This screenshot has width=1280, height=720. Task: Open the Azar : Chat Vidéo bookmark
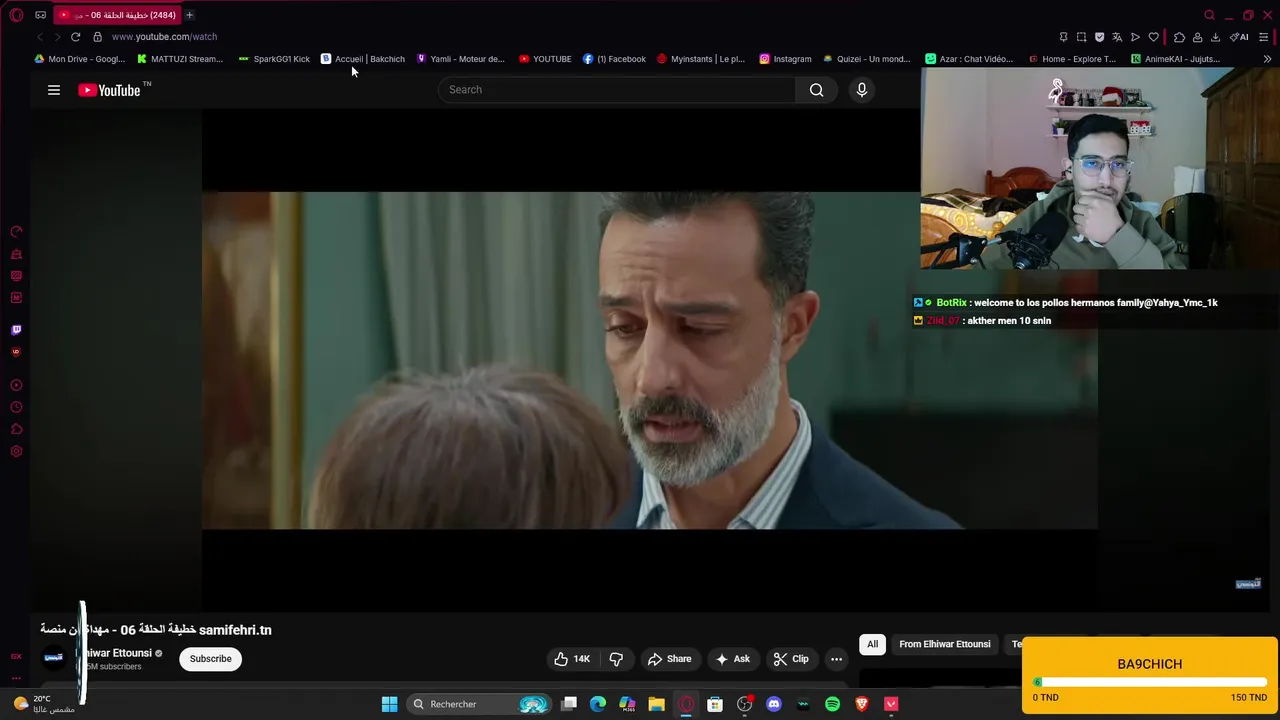pos(969,59)
